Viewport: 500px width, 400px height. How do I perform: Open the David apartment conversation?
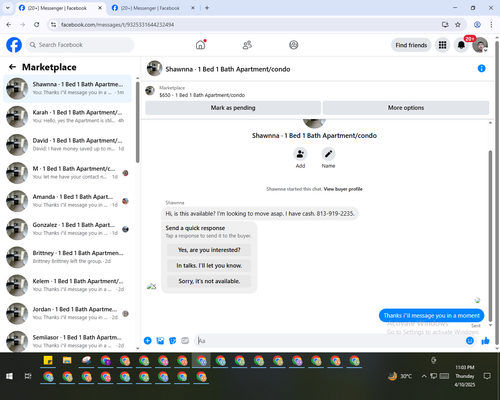click(67, 145)
